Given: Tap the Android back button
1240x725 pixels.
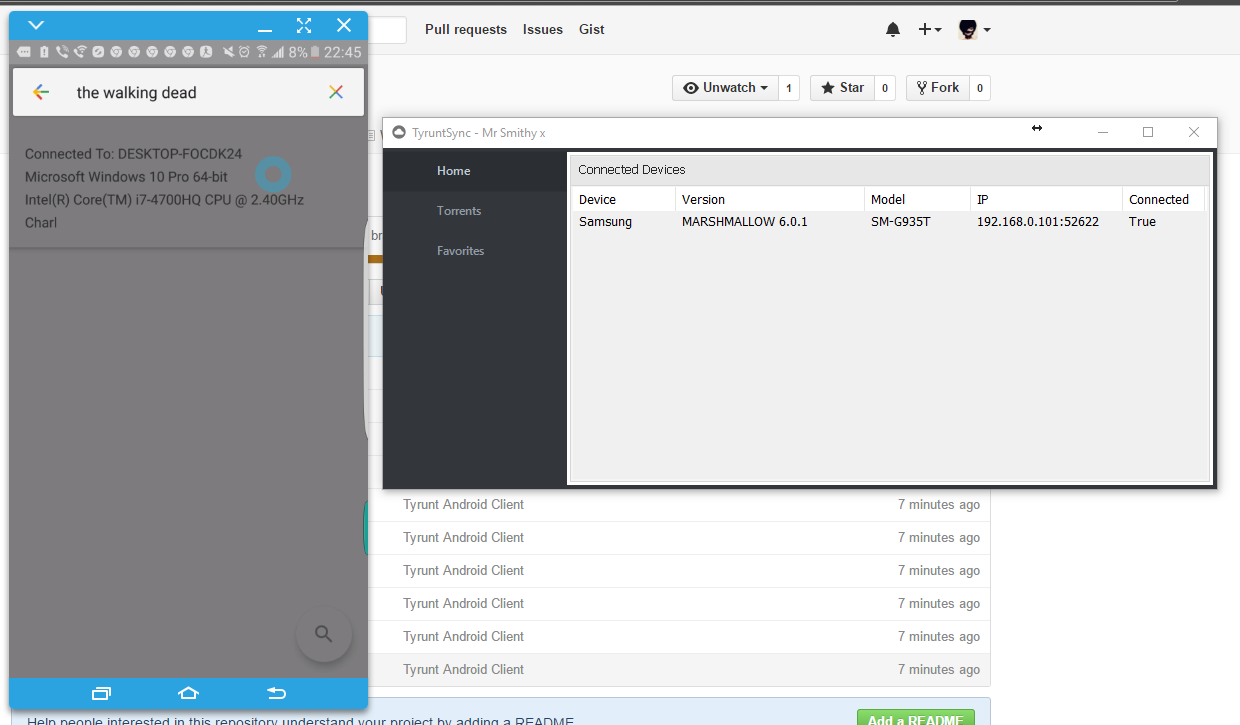Looking at the screenshot, I should coord(277,693).
